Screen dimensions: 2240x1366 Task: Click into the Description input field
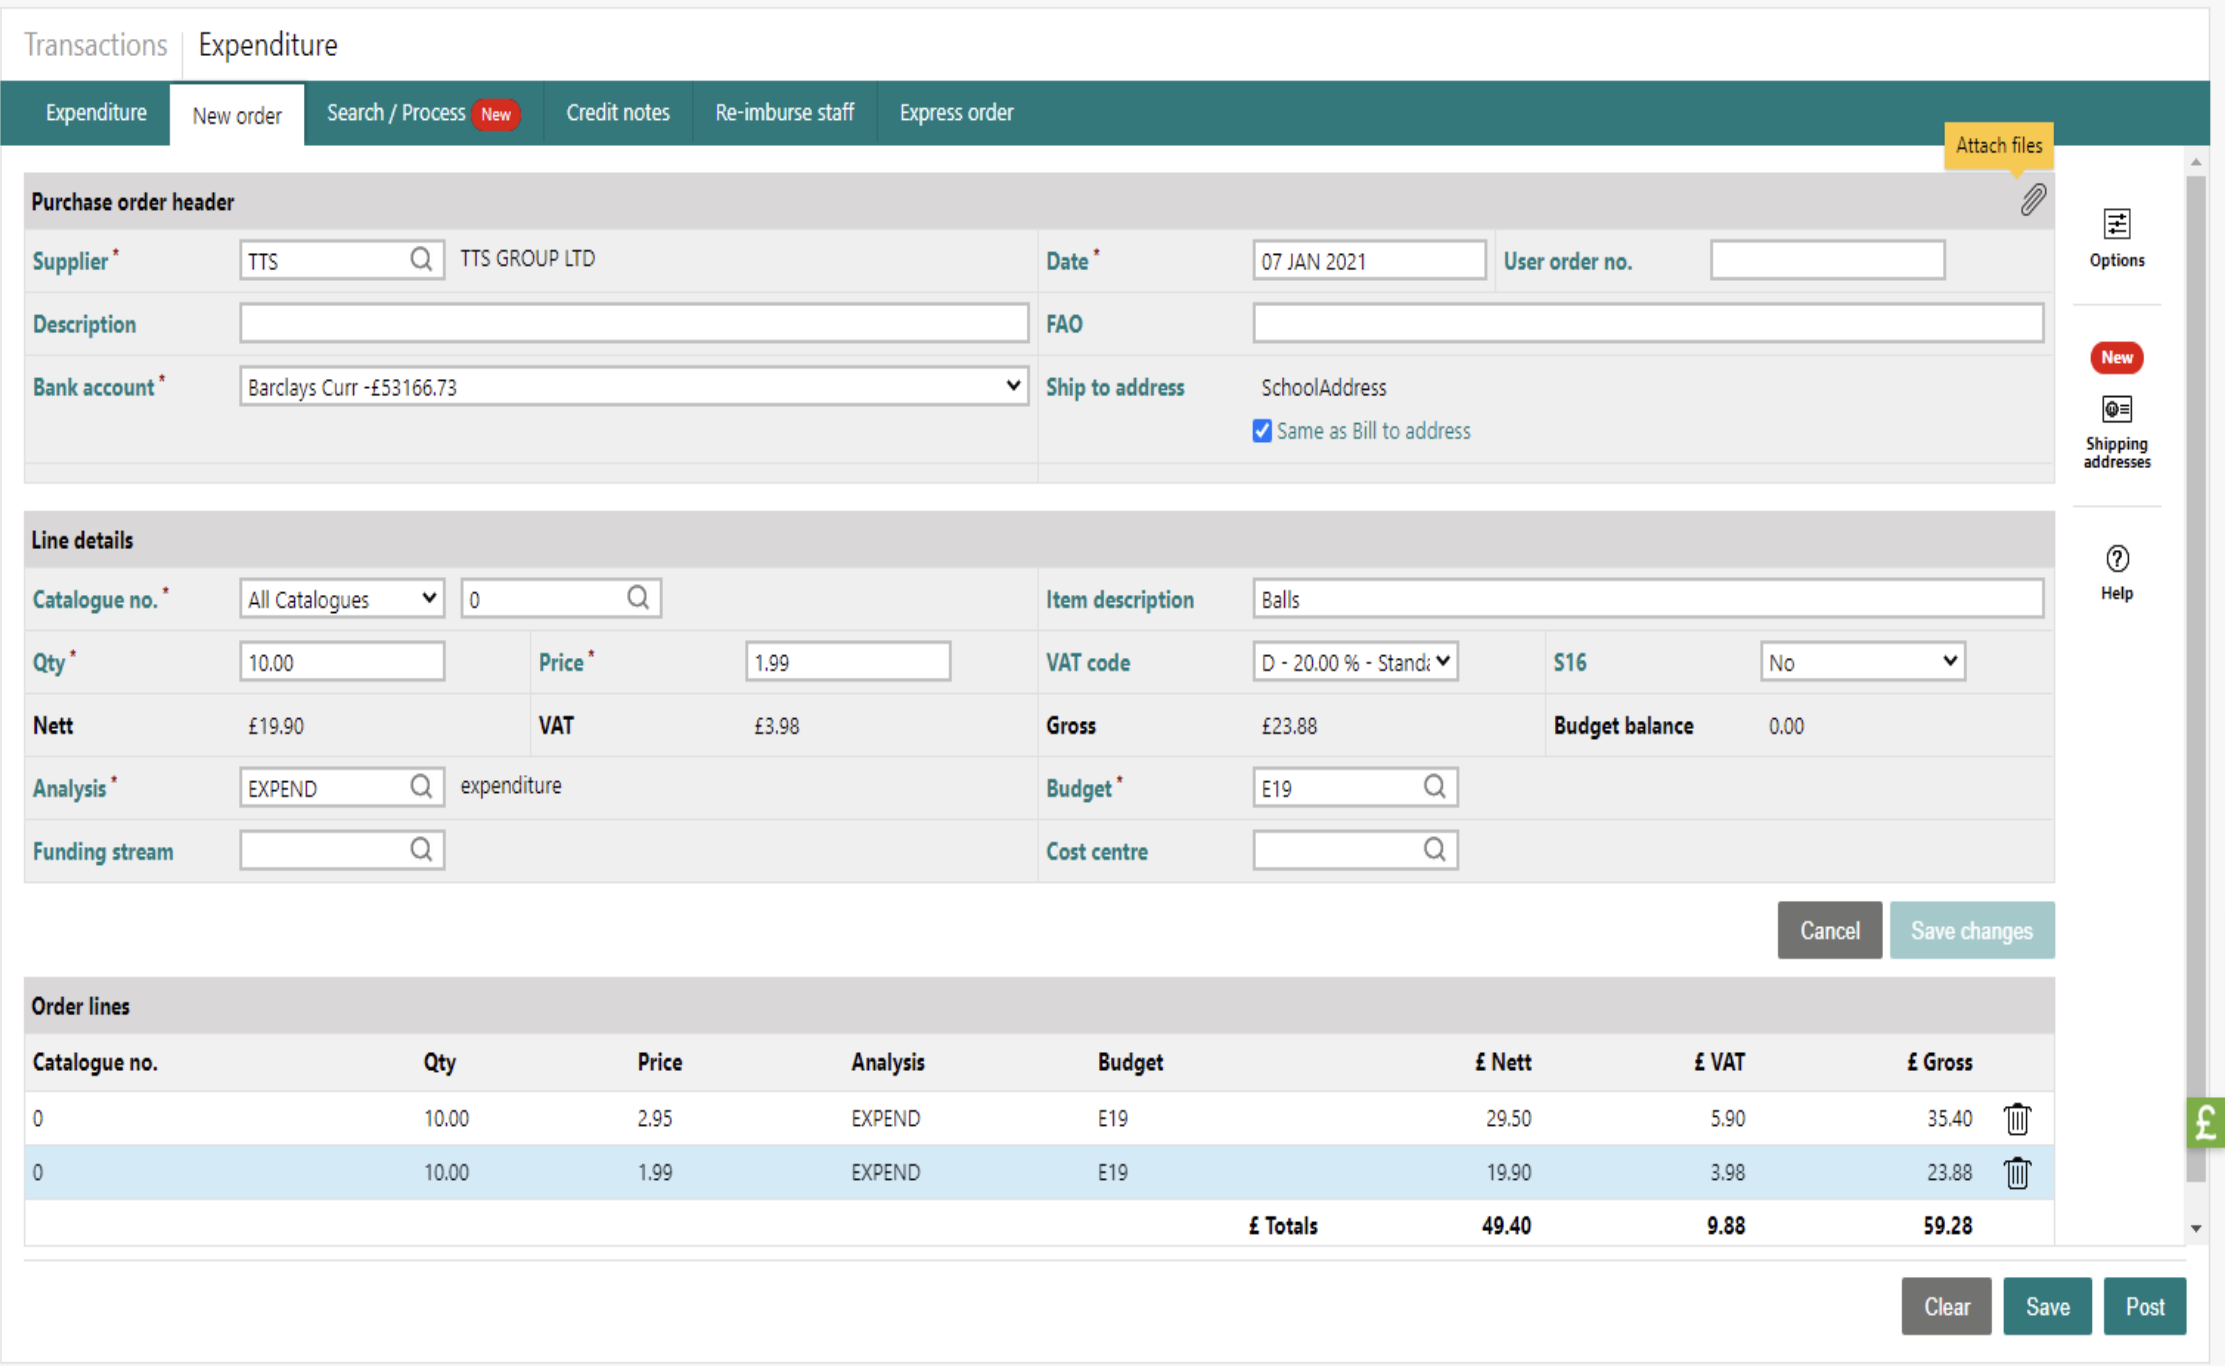point(633,324)
